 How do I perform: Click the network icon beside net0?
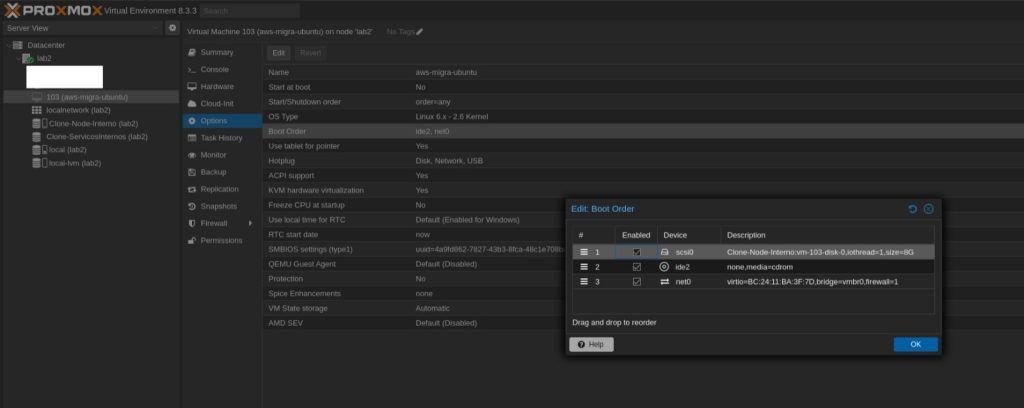[664, 282]
